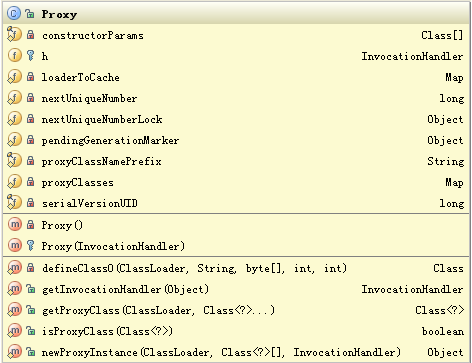Select the defineClass0 method signature
This screenshot has width=472, height=363.
coord(194,268)
